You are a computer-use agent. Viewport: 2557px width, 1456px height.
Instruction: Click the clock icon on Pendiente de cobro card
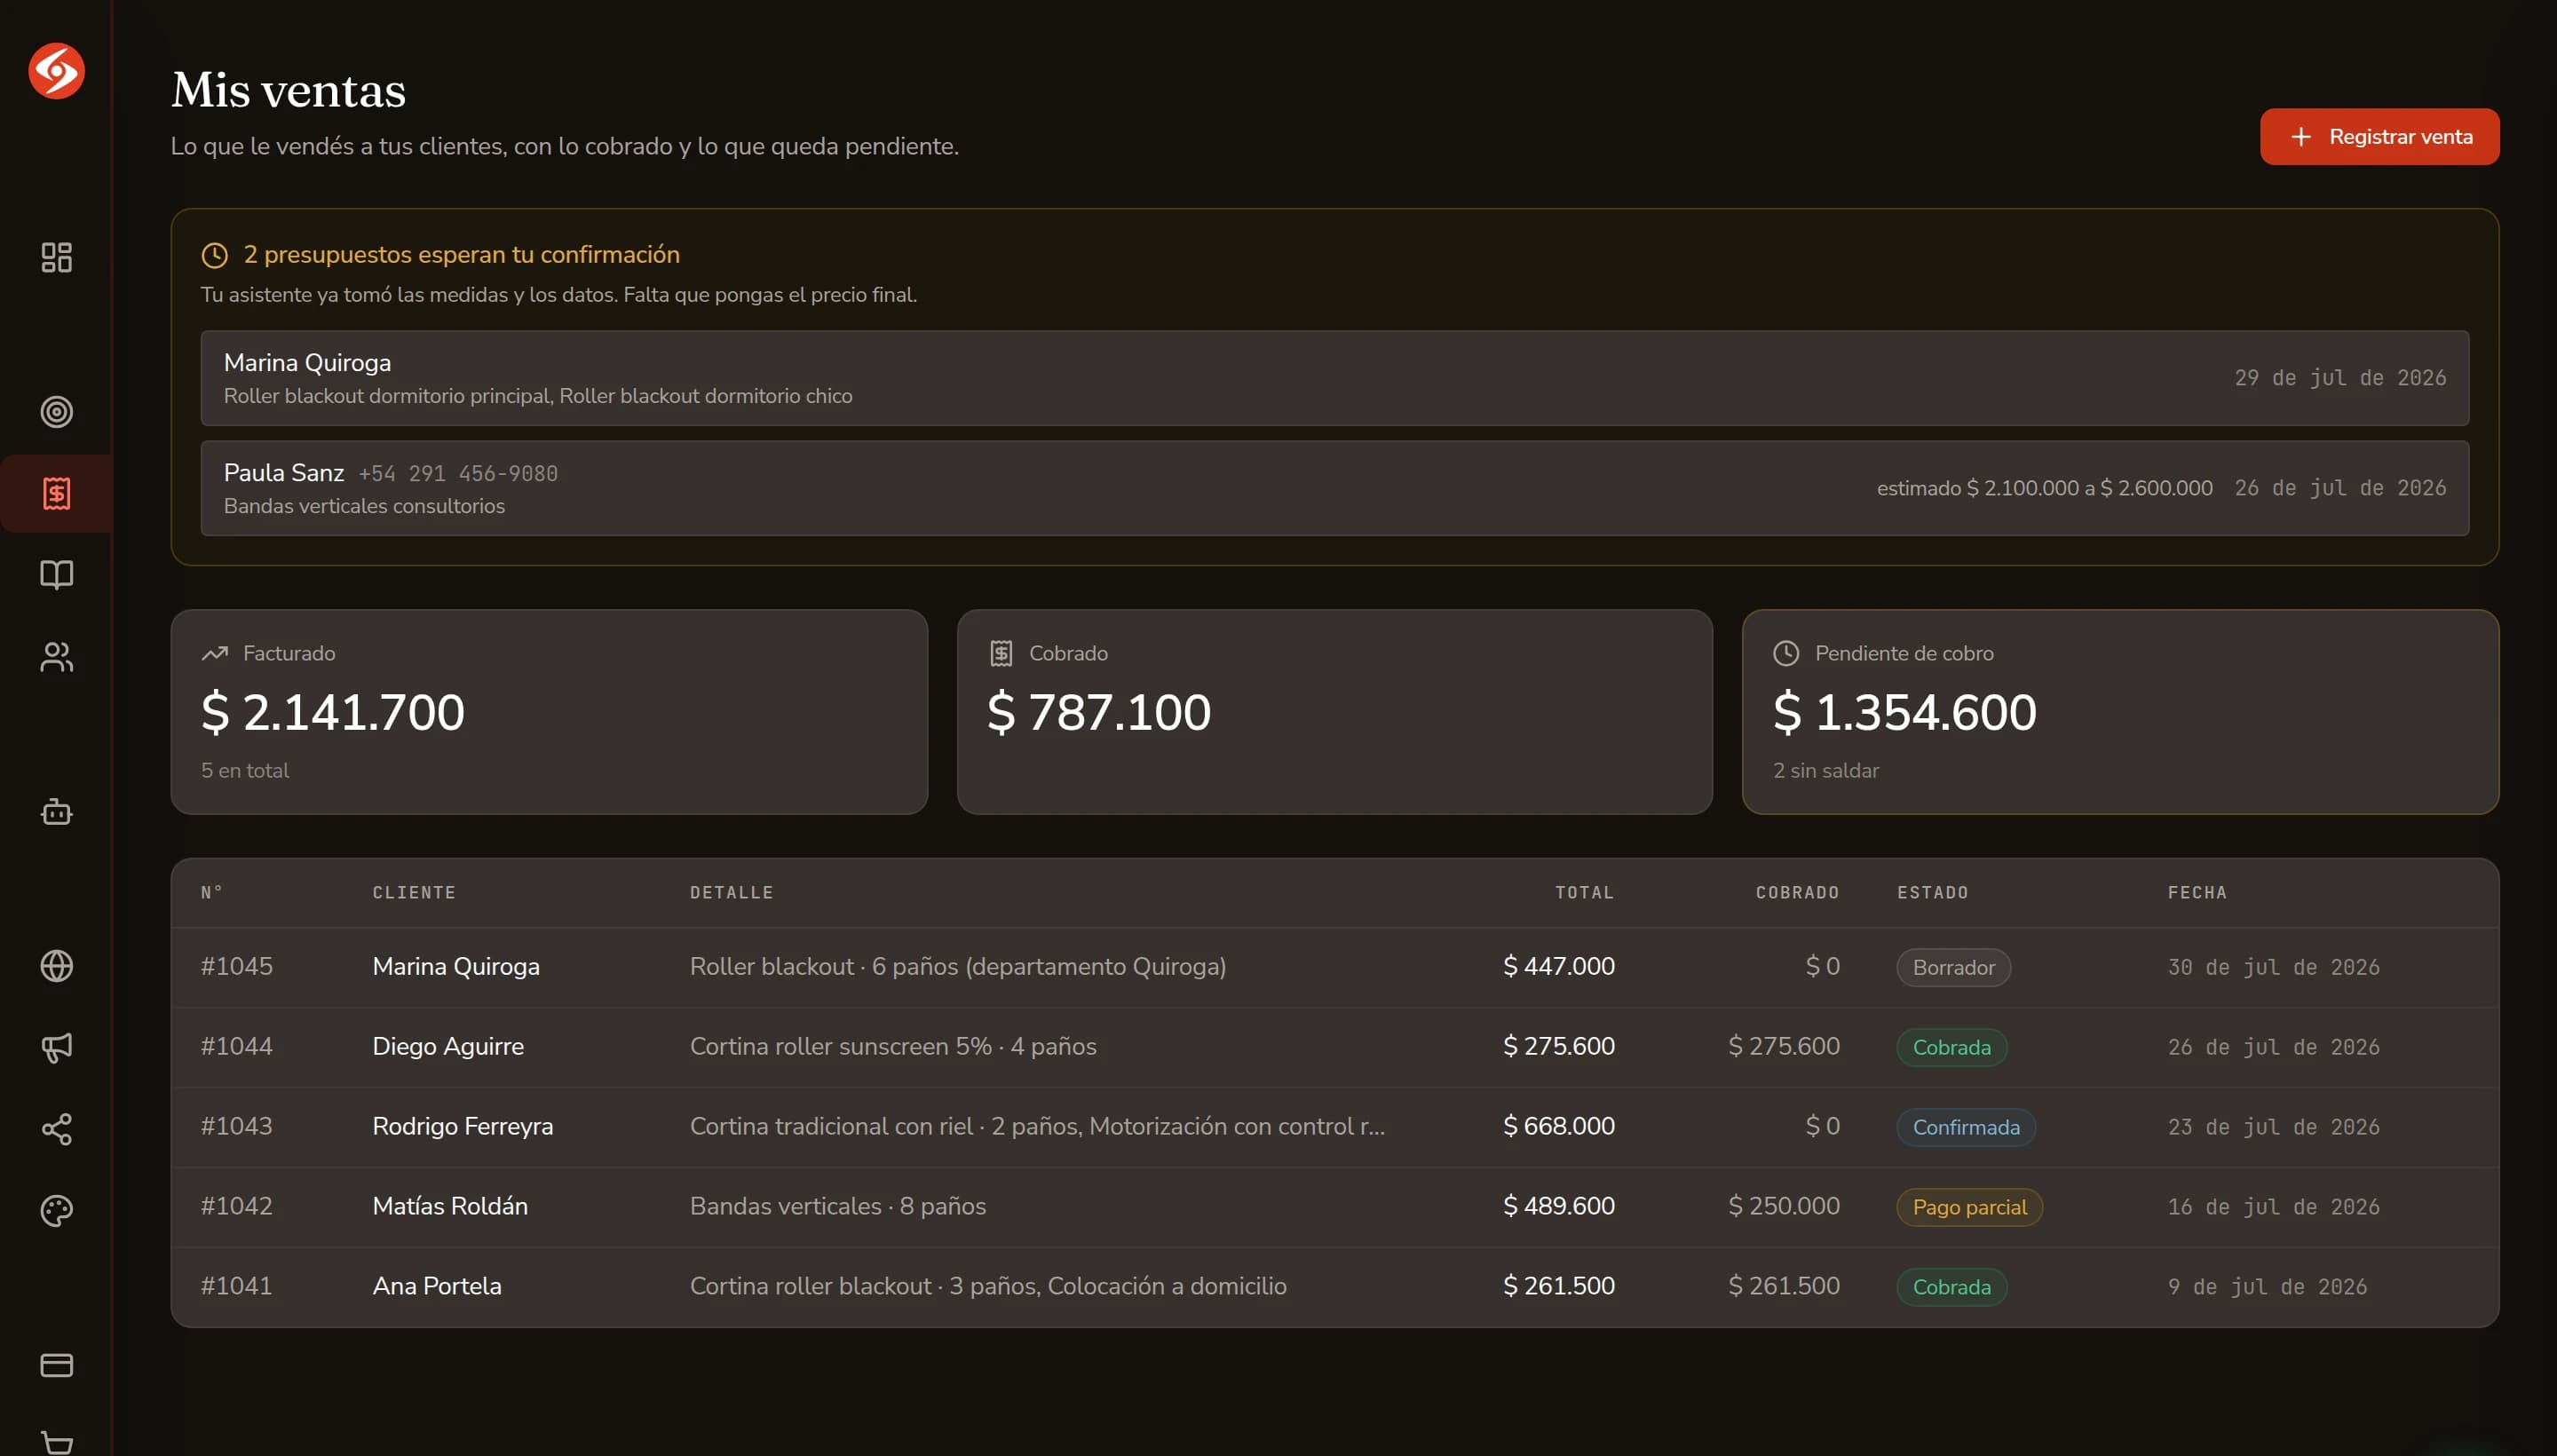click(1786, 653)
